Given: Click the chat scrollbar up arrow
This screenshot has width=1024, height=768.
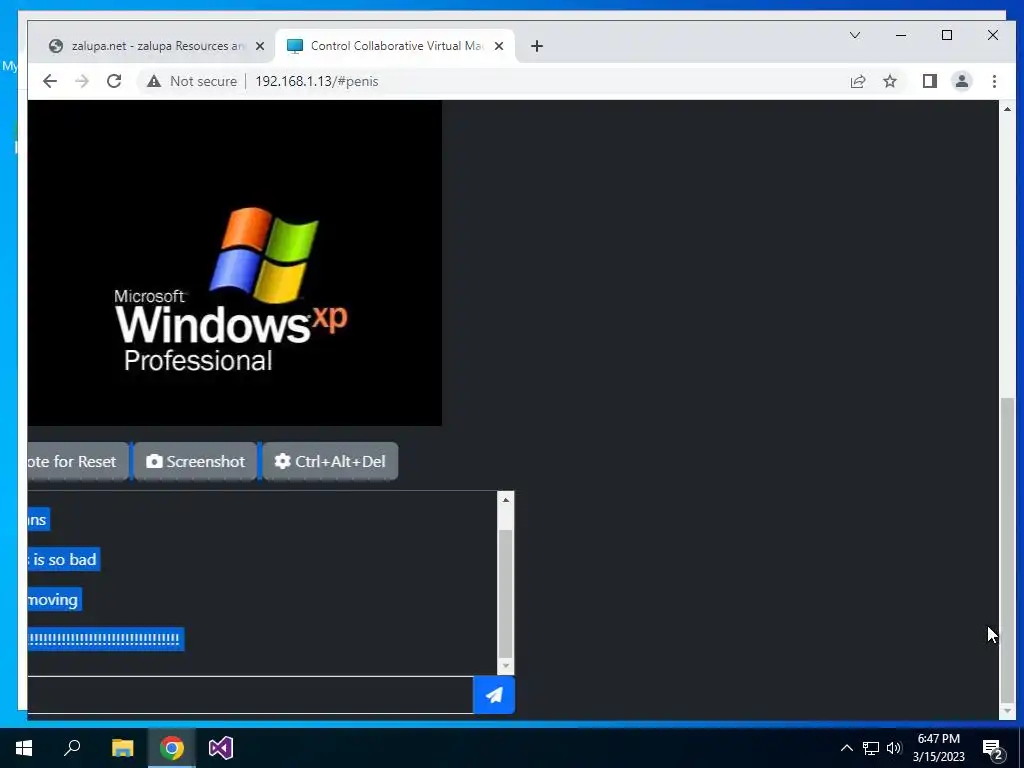Looking at the screenshot, I should pyautogui.click(x=505, y=500).
